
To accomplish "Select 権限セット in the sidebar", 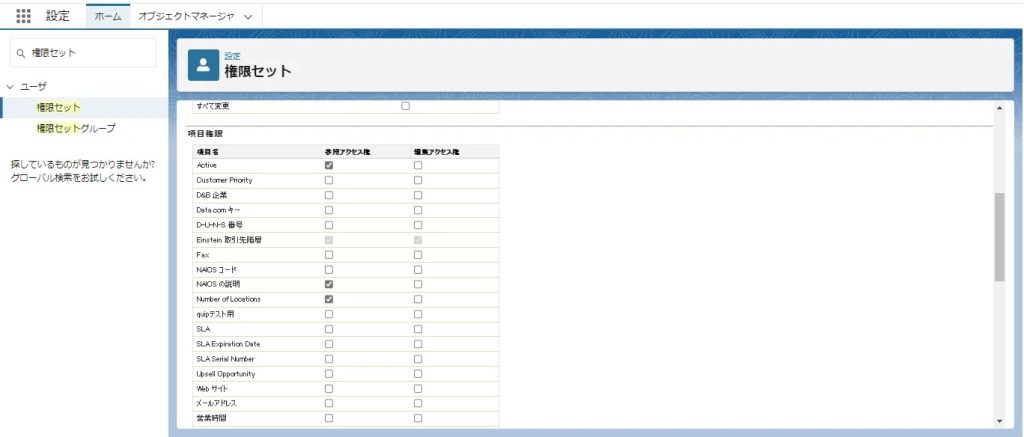I will click(59, 108).
